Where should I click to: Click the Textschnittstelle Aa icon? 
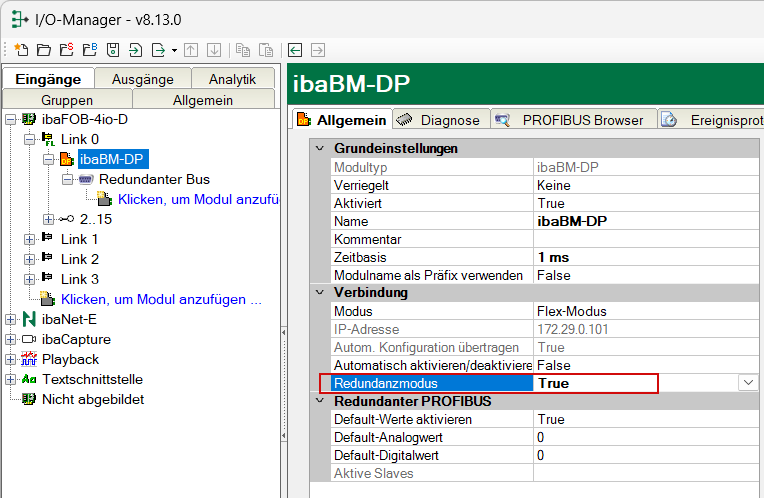[x=29, y=379]
